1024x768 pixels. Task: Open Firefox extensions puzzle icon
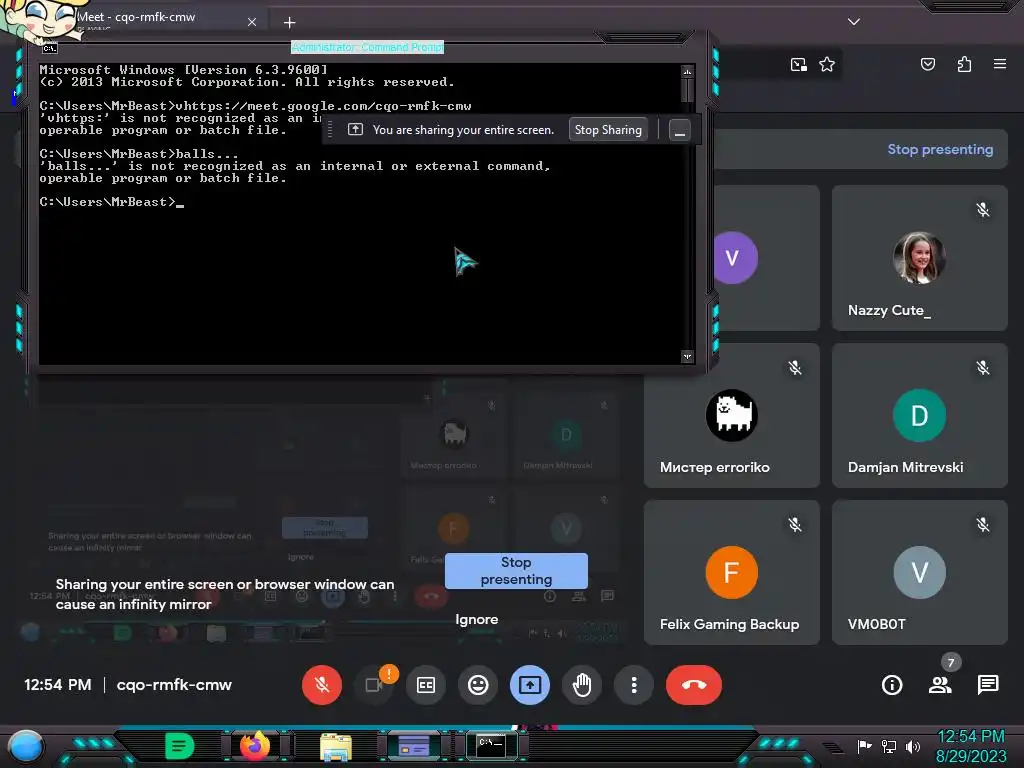964,64
